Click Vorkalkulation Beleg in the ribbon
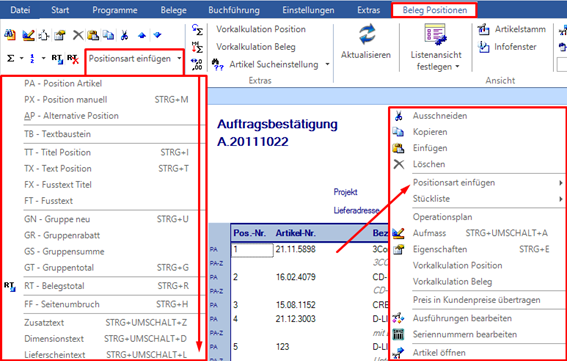 (x=256, y=47)
